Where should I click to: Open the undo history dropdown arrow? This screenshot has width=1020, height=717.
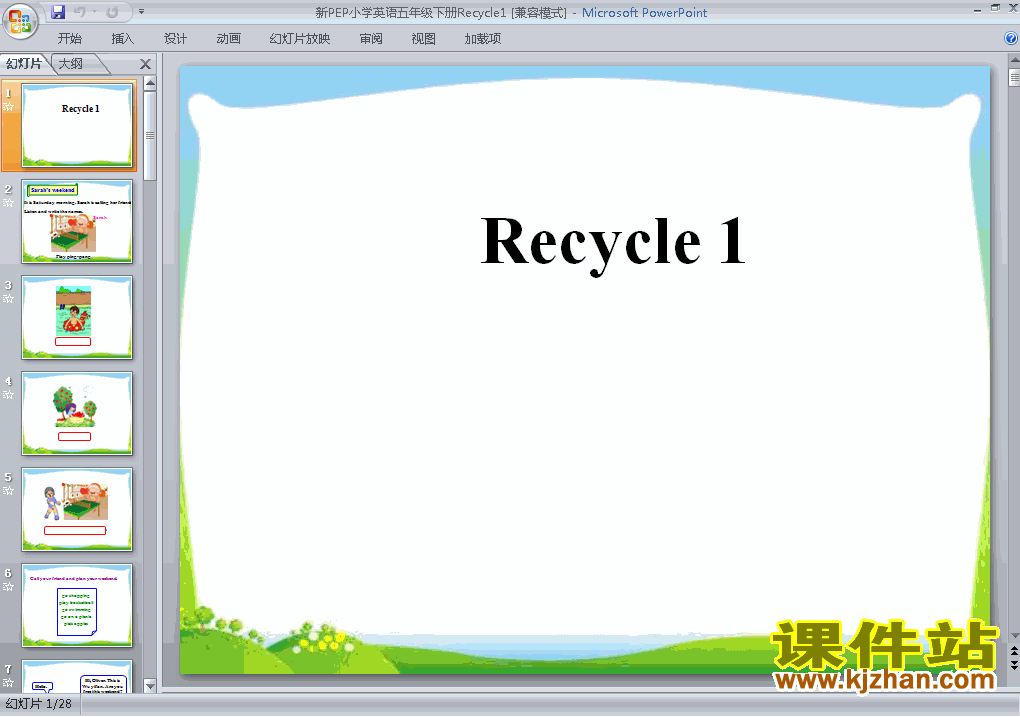pyautogui.click(x=94, y=12)
